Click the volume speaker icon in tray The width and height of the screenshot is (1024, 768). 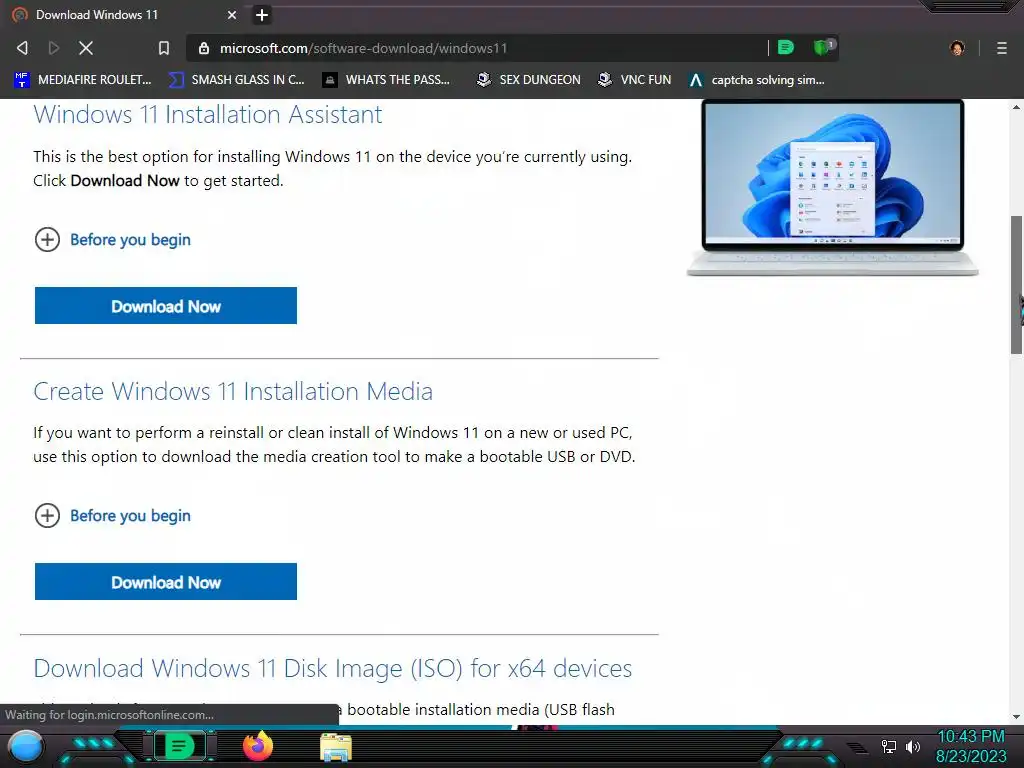click(x=913, y=746)
